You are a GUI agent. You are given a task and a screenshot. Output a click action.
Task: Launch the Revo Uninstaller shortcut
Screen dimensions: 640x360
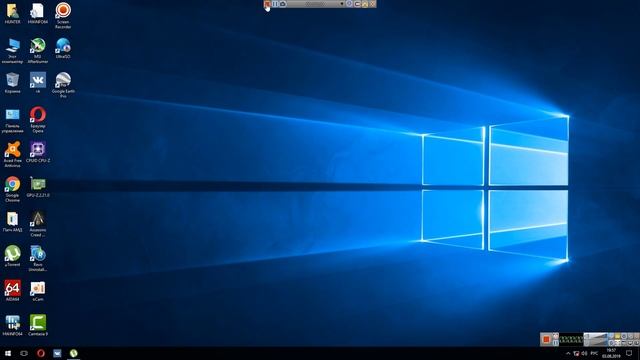pos(38,258)
